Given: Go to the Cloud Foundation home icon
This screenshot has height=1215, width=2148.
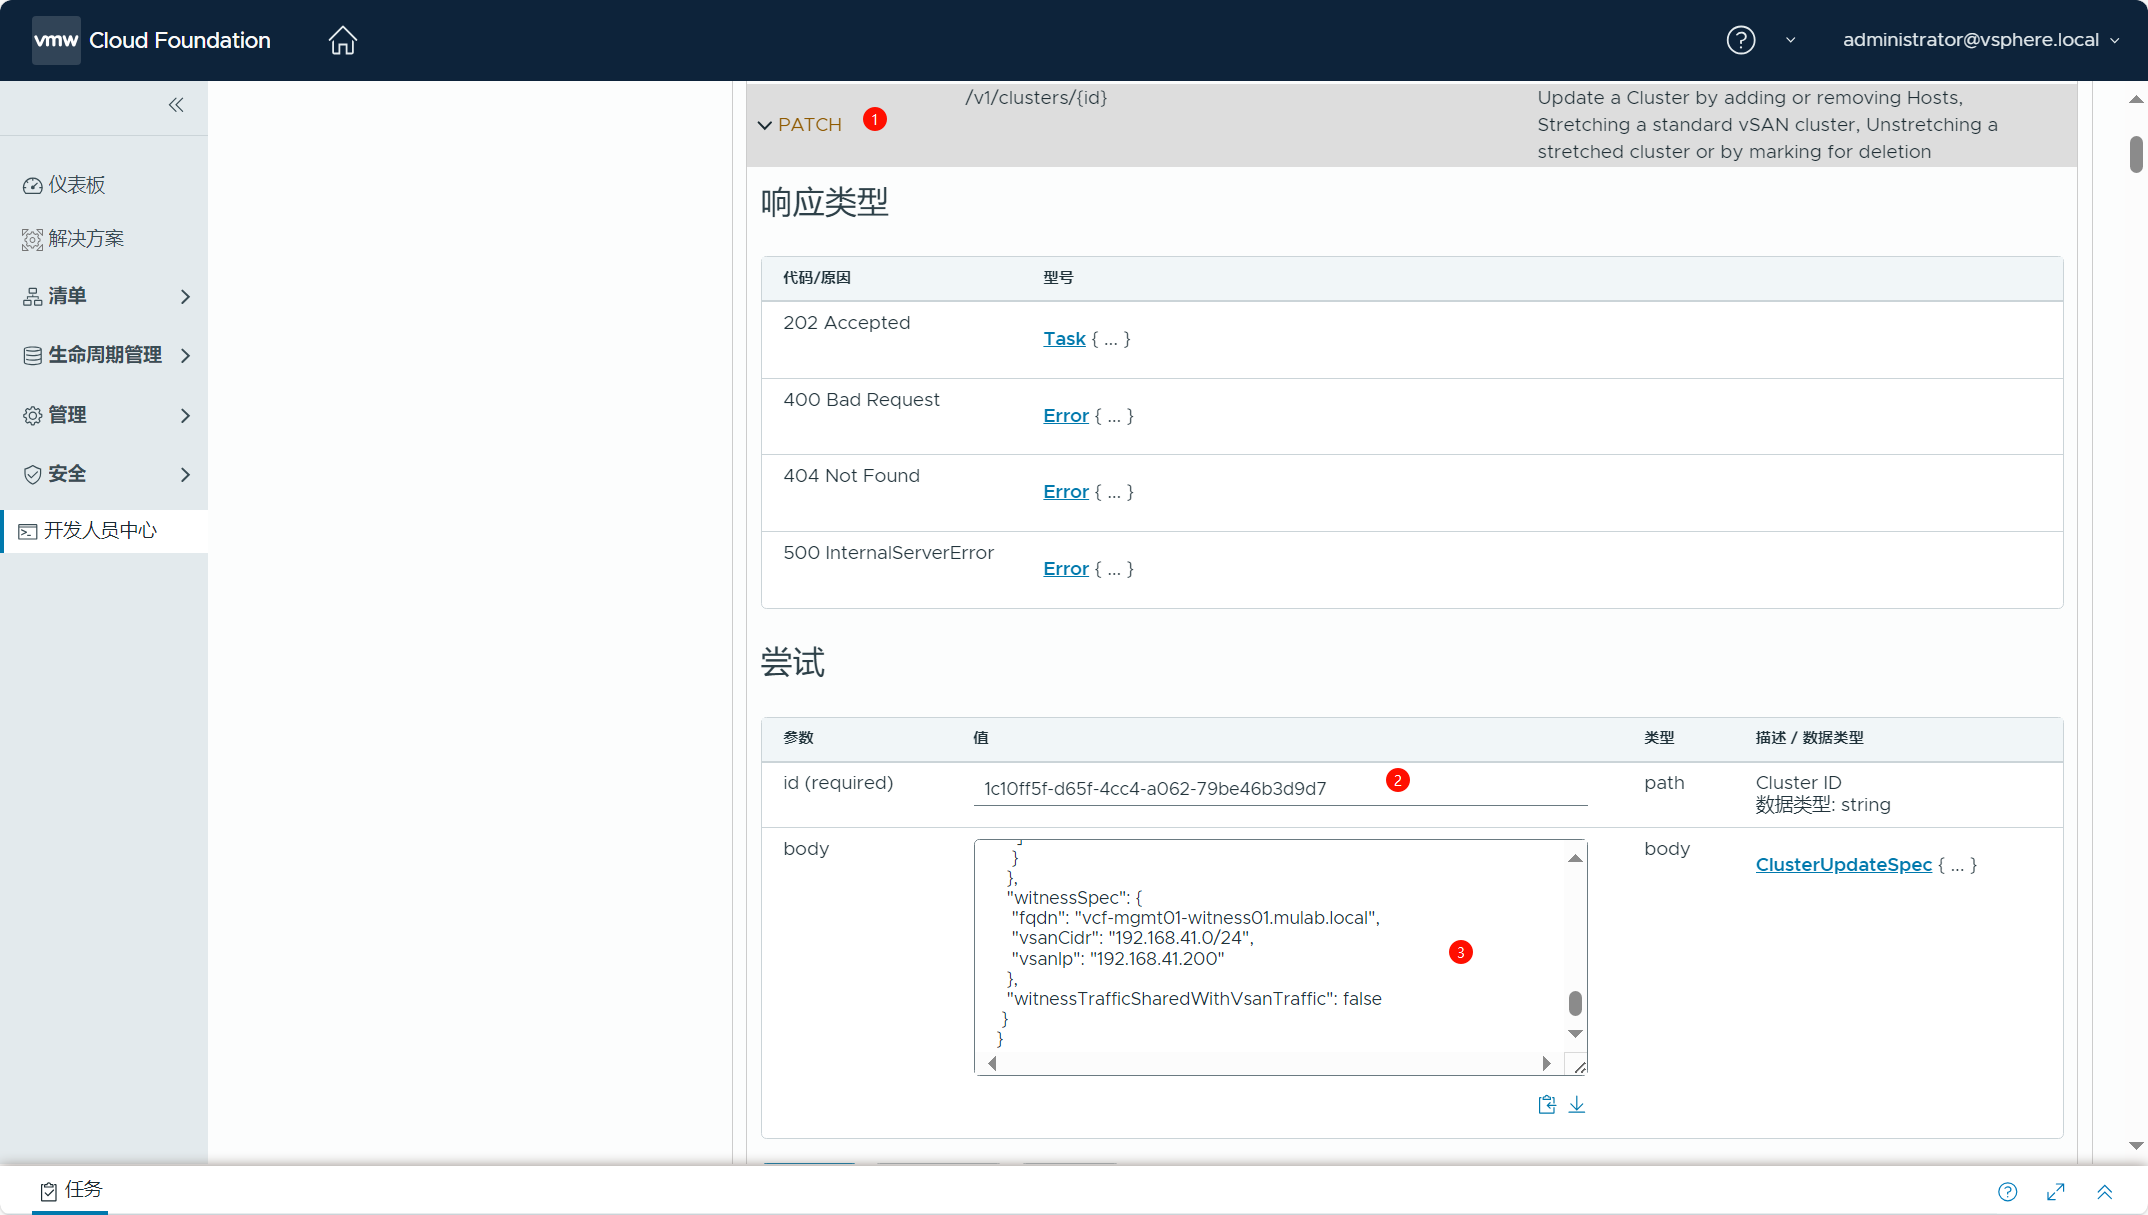Looking at the screenshot, I should tap(342, 40).
